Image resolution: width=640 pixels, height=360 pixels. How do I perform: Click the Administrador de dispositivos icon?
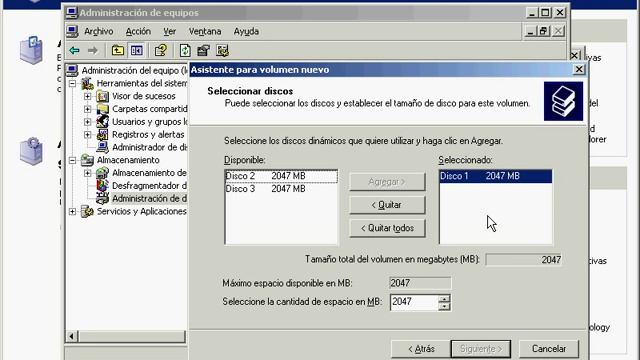pos(102,147)
